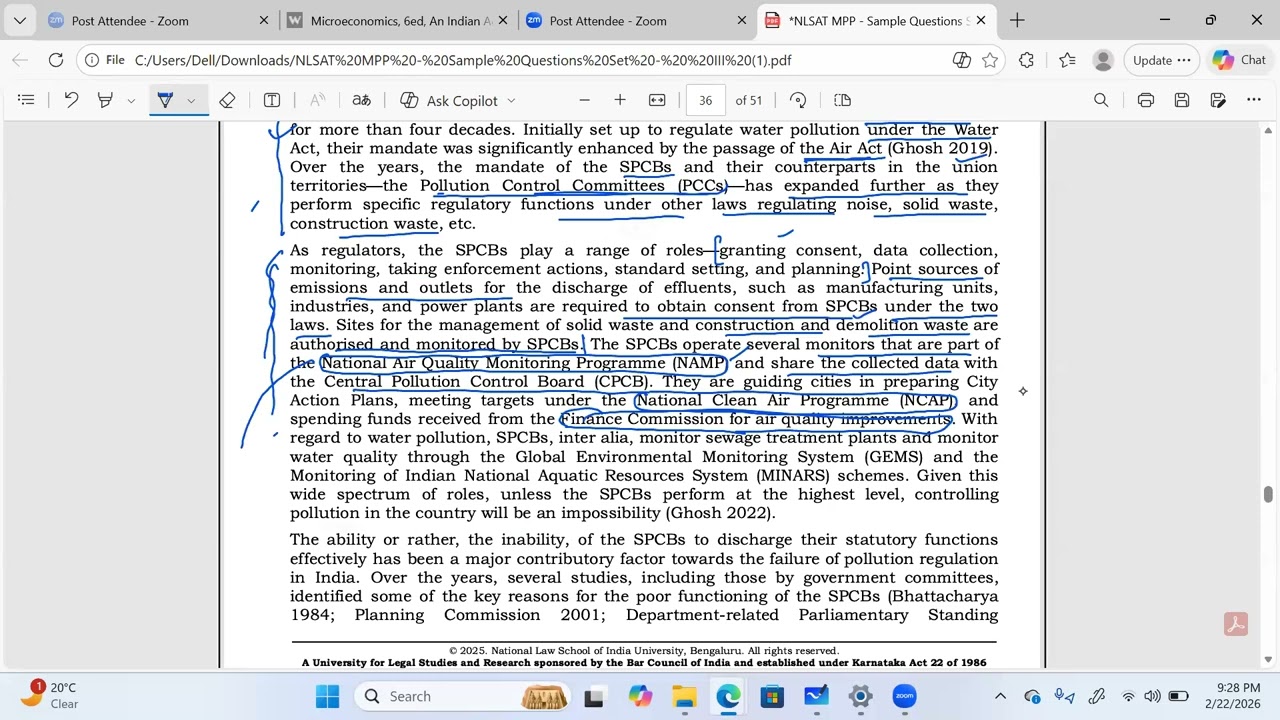
Task: Open the table of contents panel
Action: tap(26, 100)
